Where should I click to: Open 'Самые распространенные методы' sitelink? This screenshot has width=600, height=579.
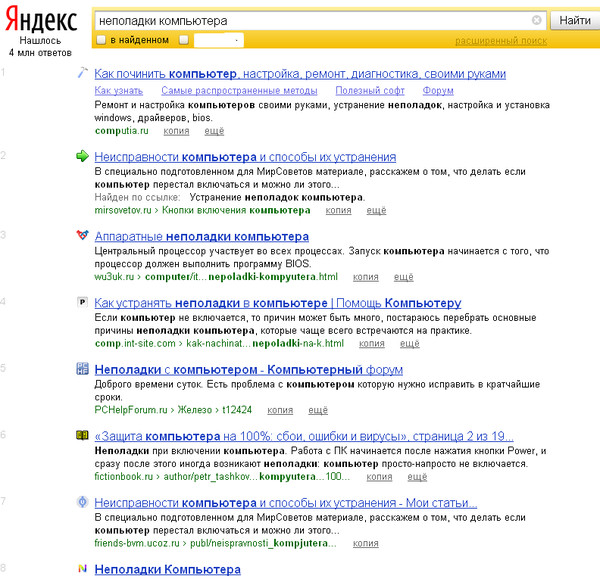click(239, 91)
